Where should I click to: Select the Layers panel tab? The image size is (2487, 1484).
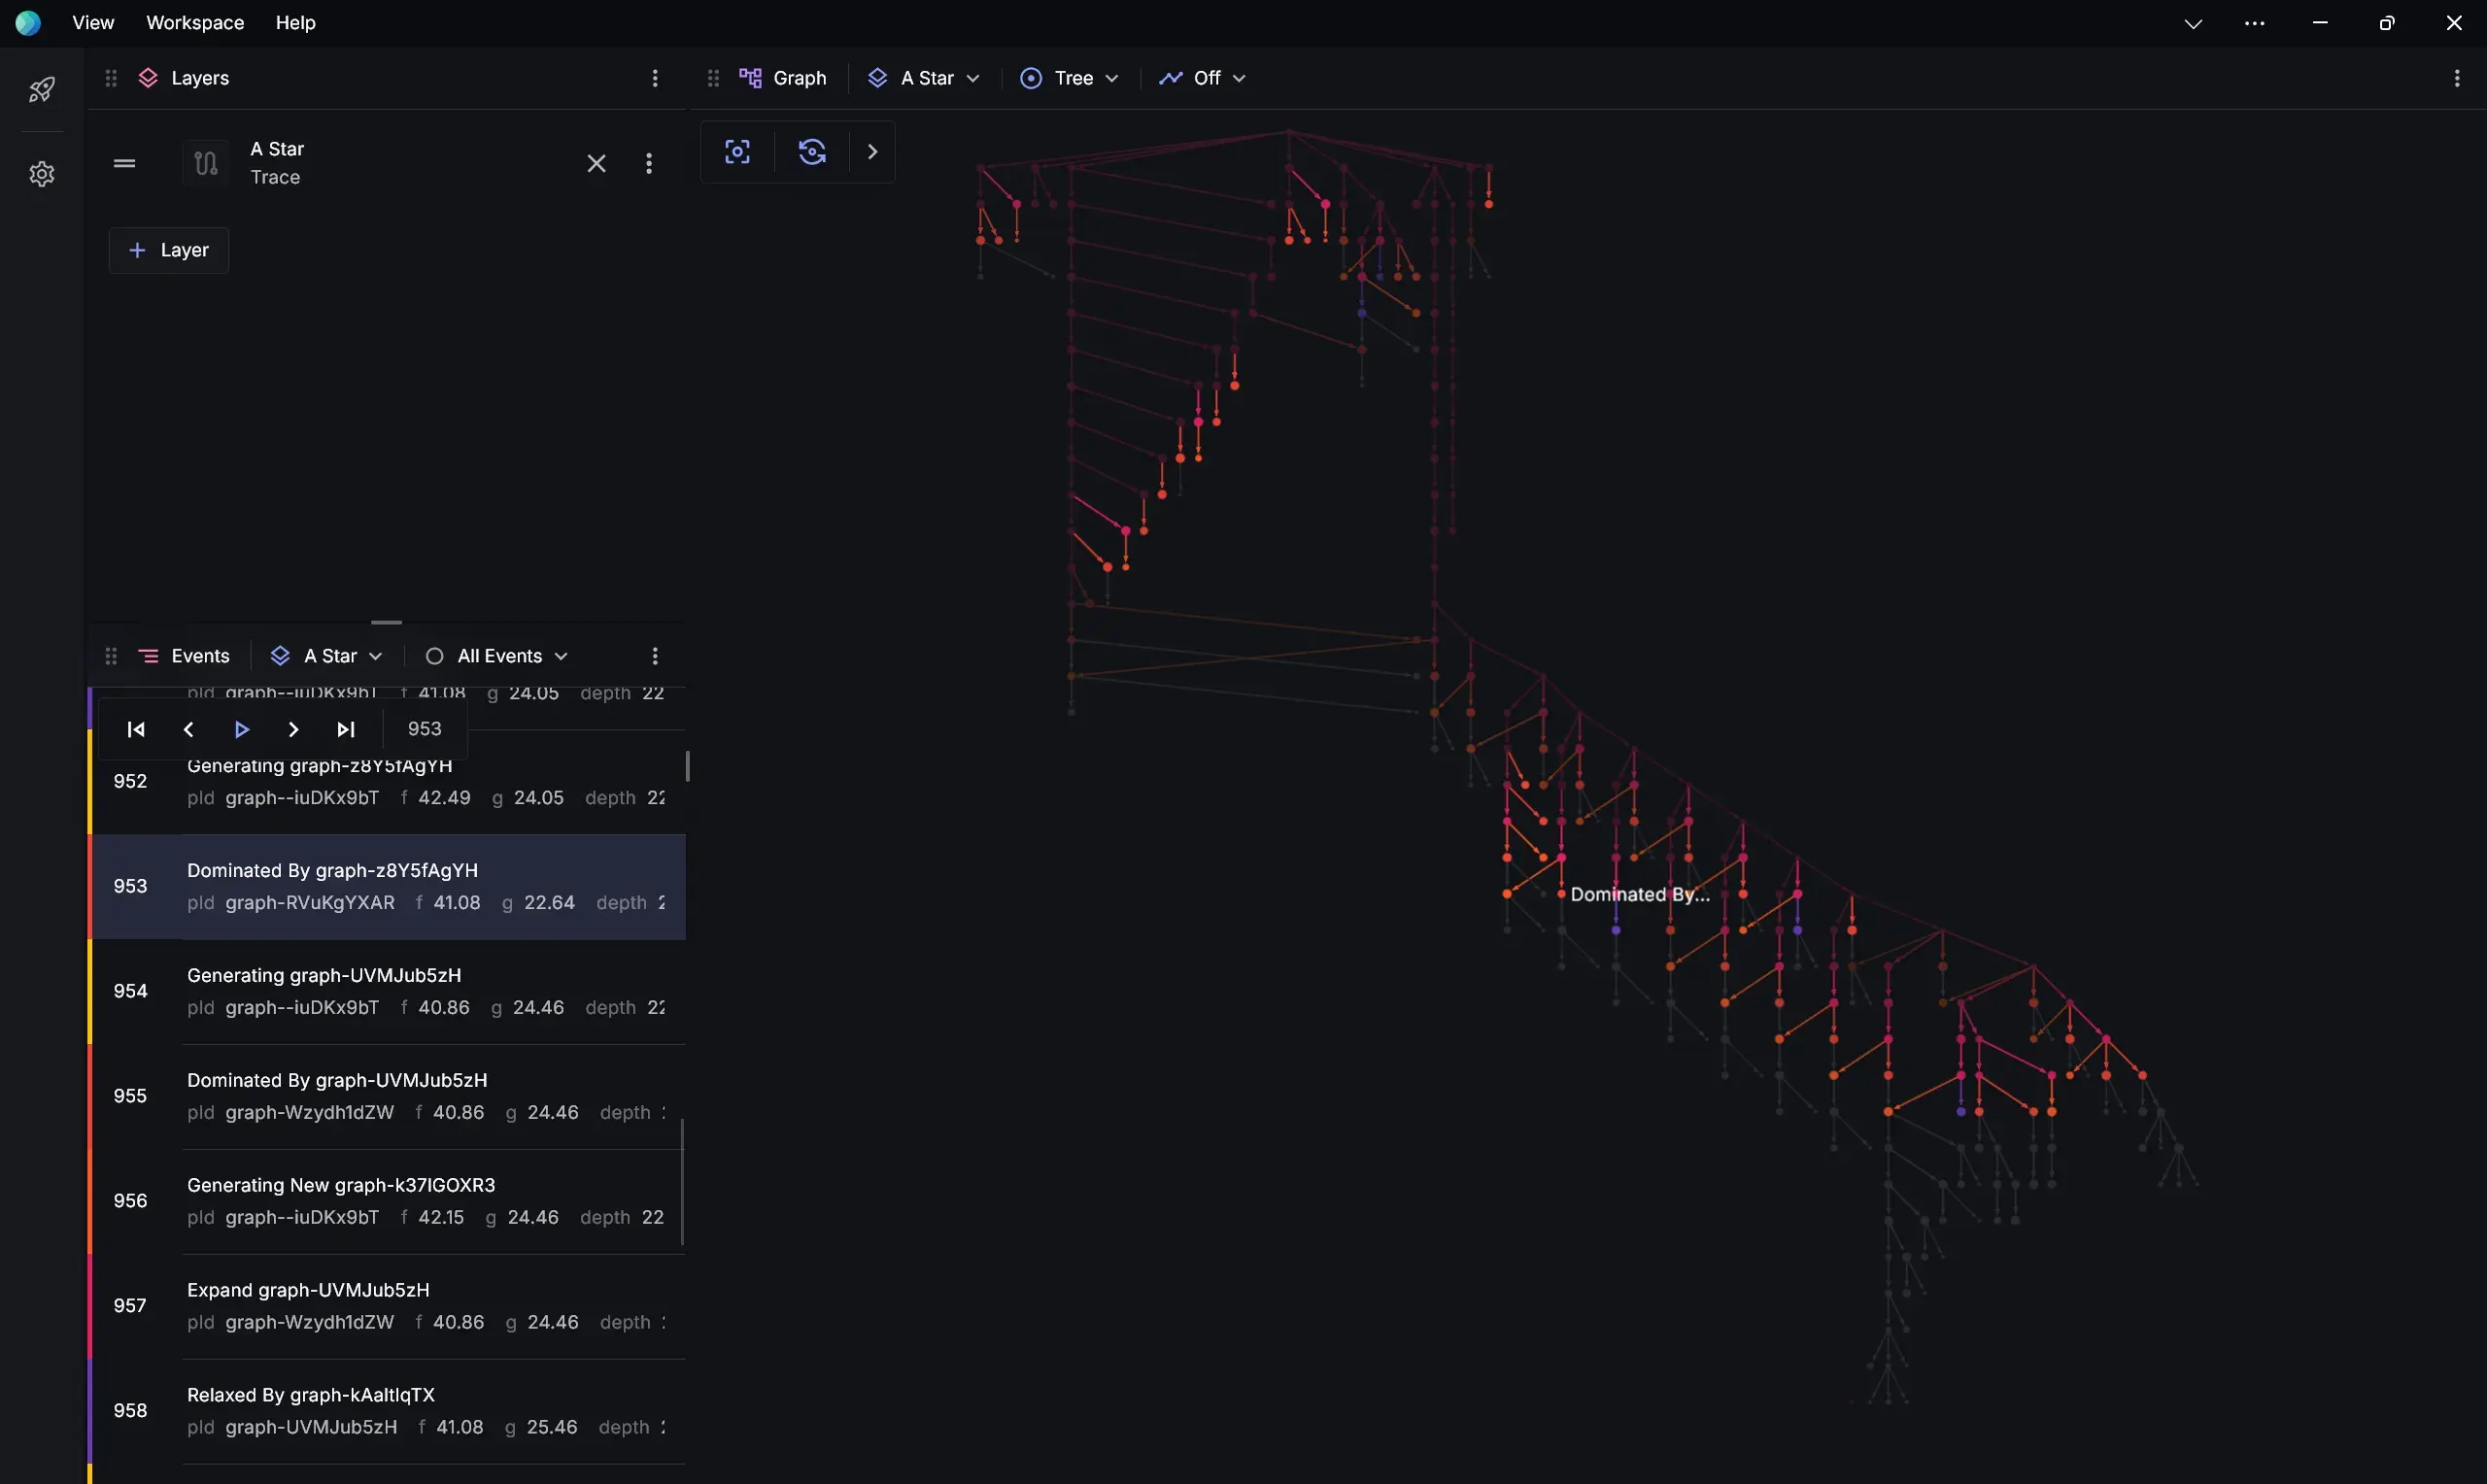[x=184, y=78]
